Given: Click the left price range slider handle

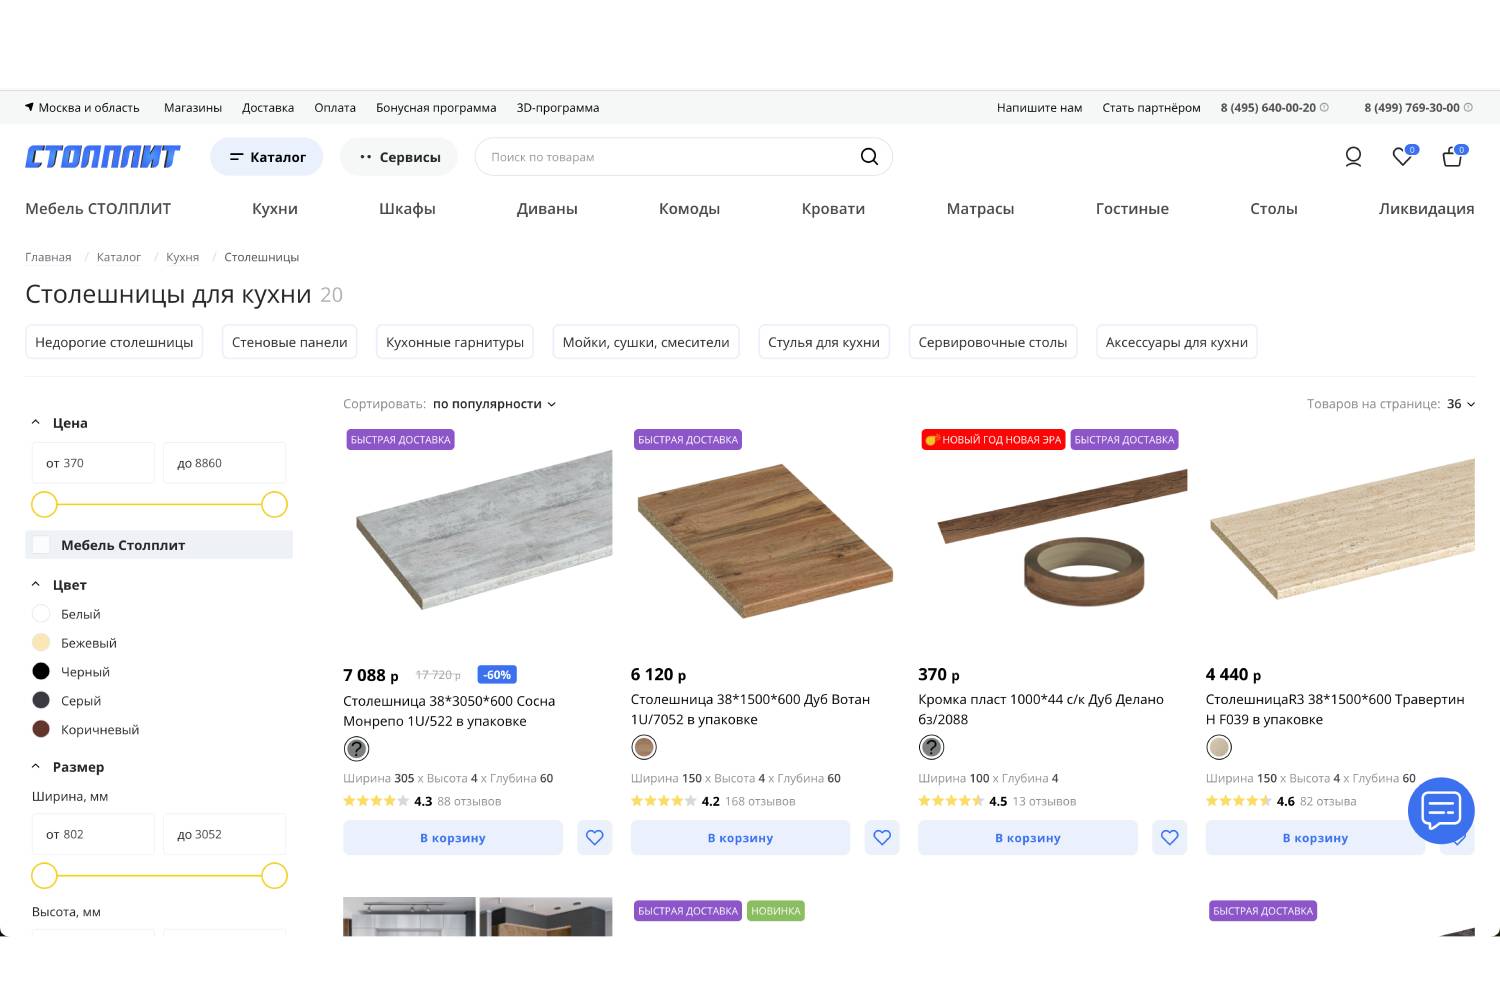Looking at the screenshot, I should click(44, 505).
